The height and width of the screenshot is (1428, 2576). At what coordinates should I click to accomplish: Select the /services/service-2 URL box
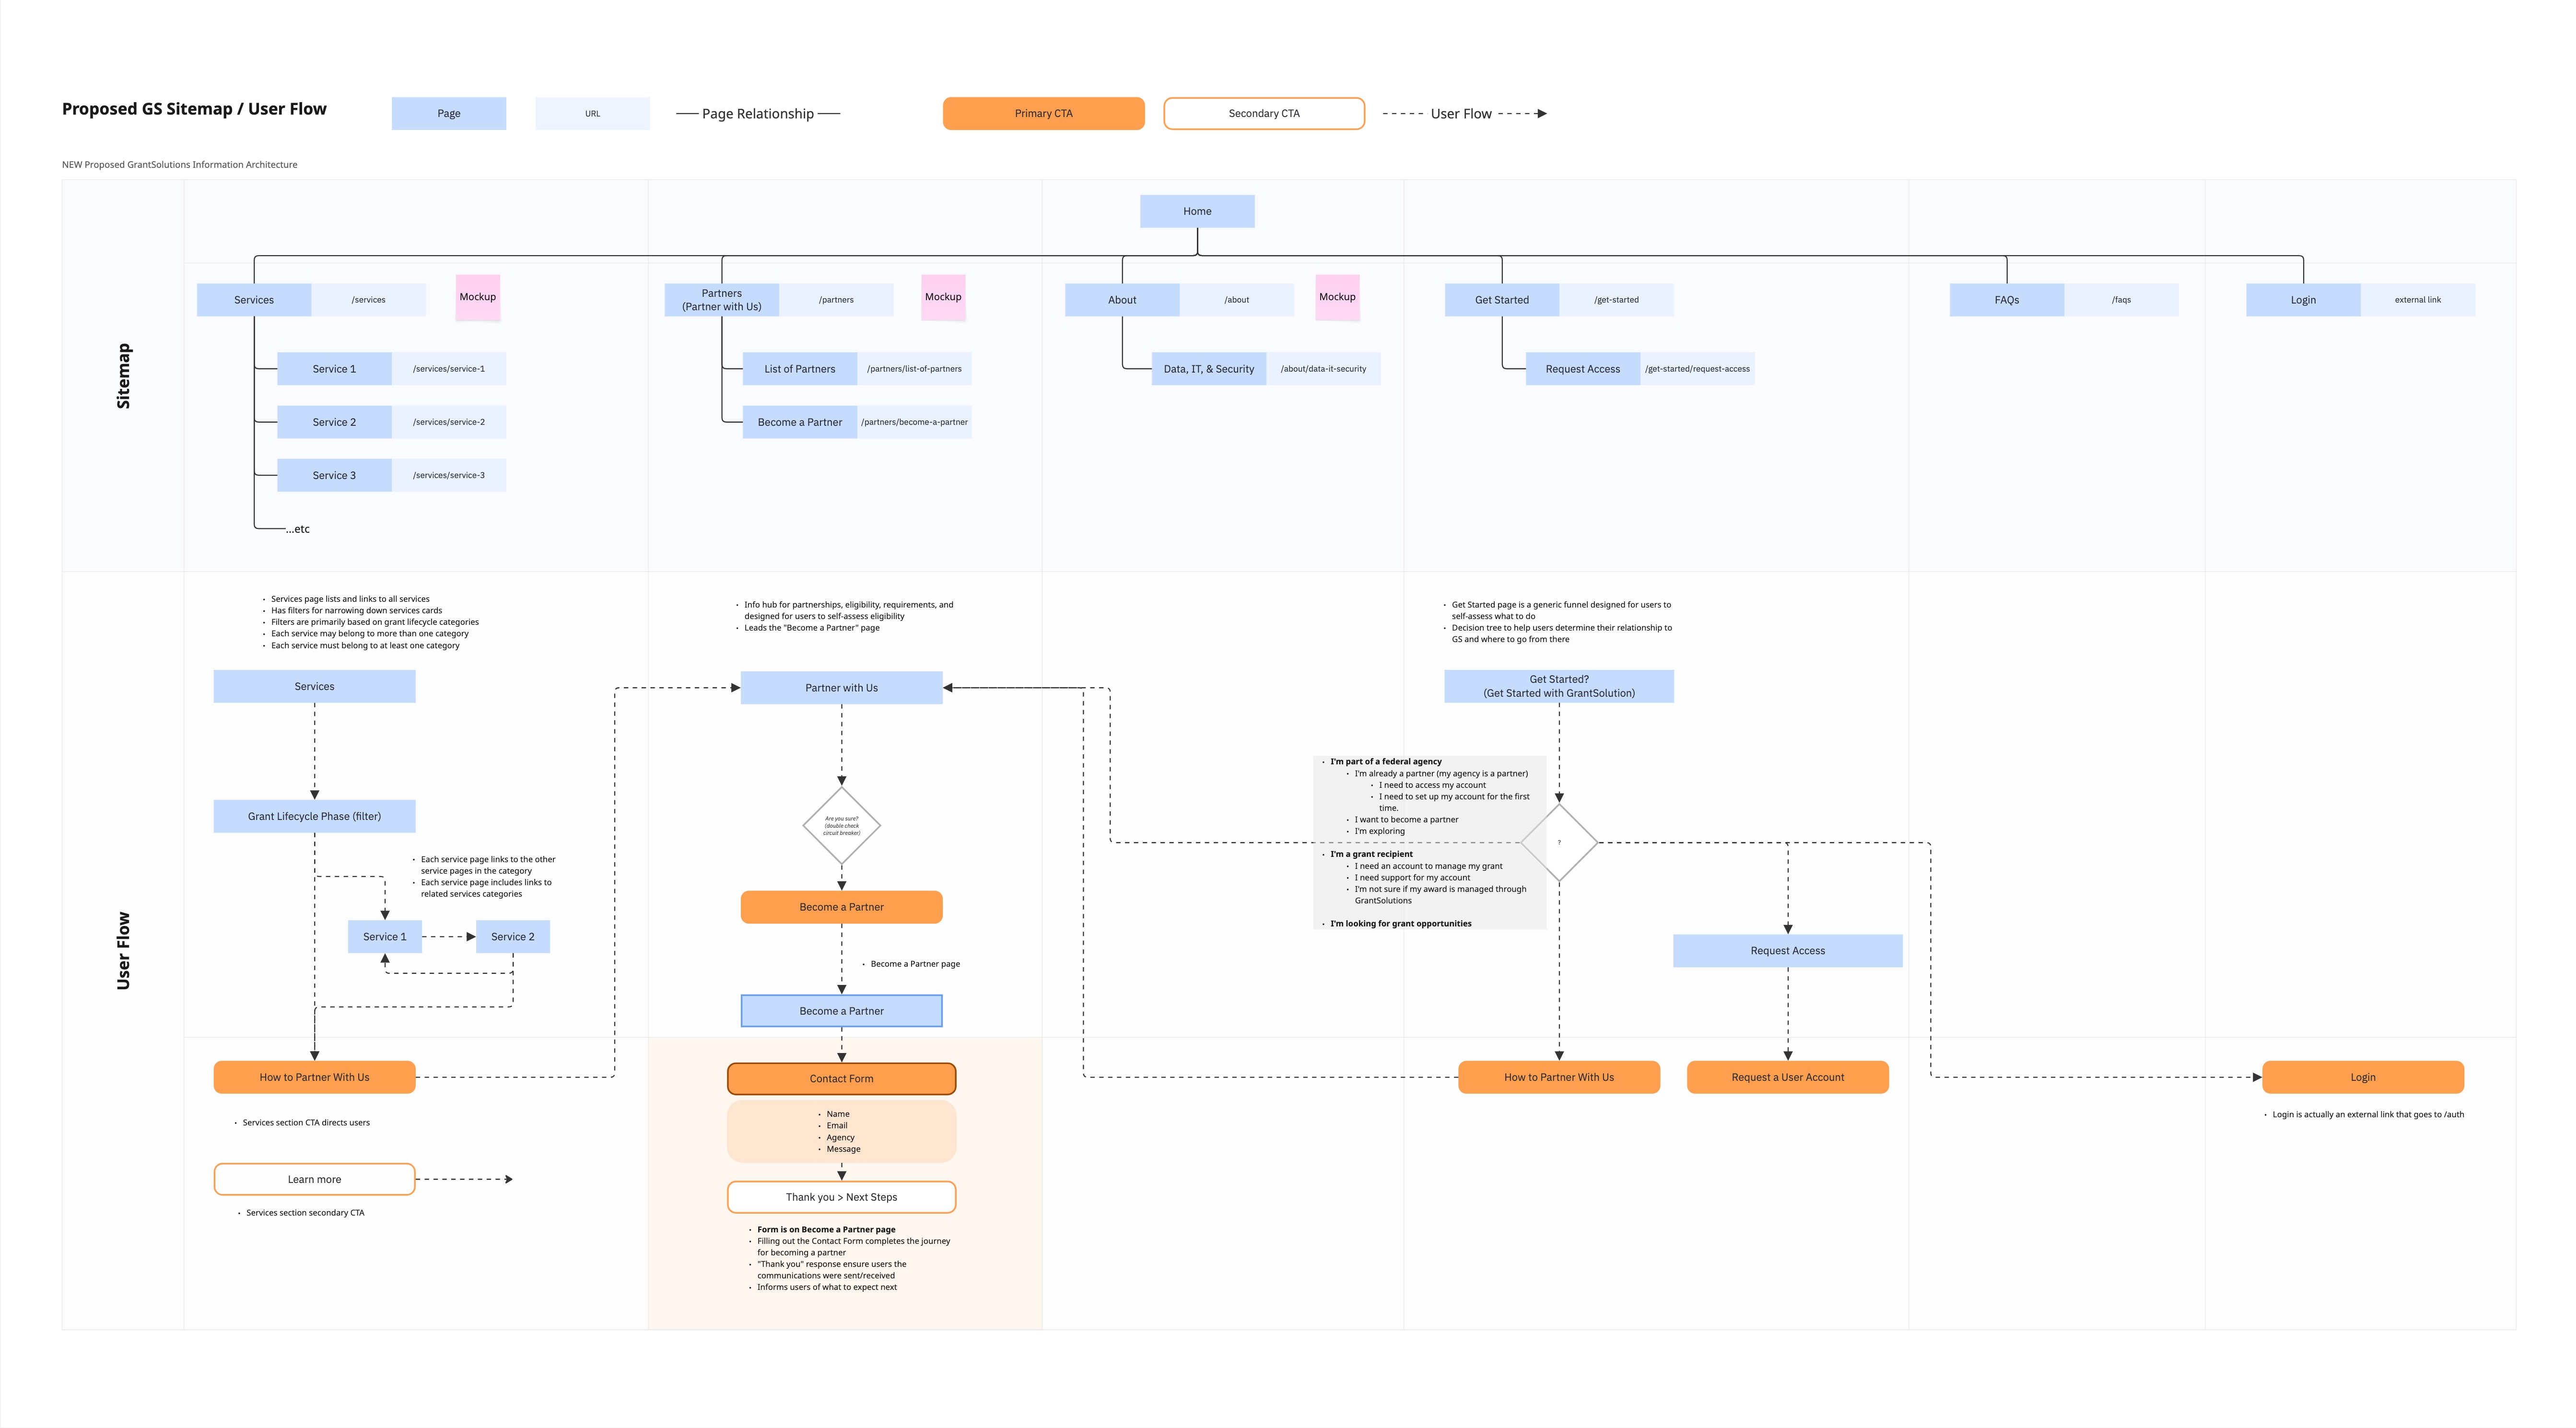448,422
